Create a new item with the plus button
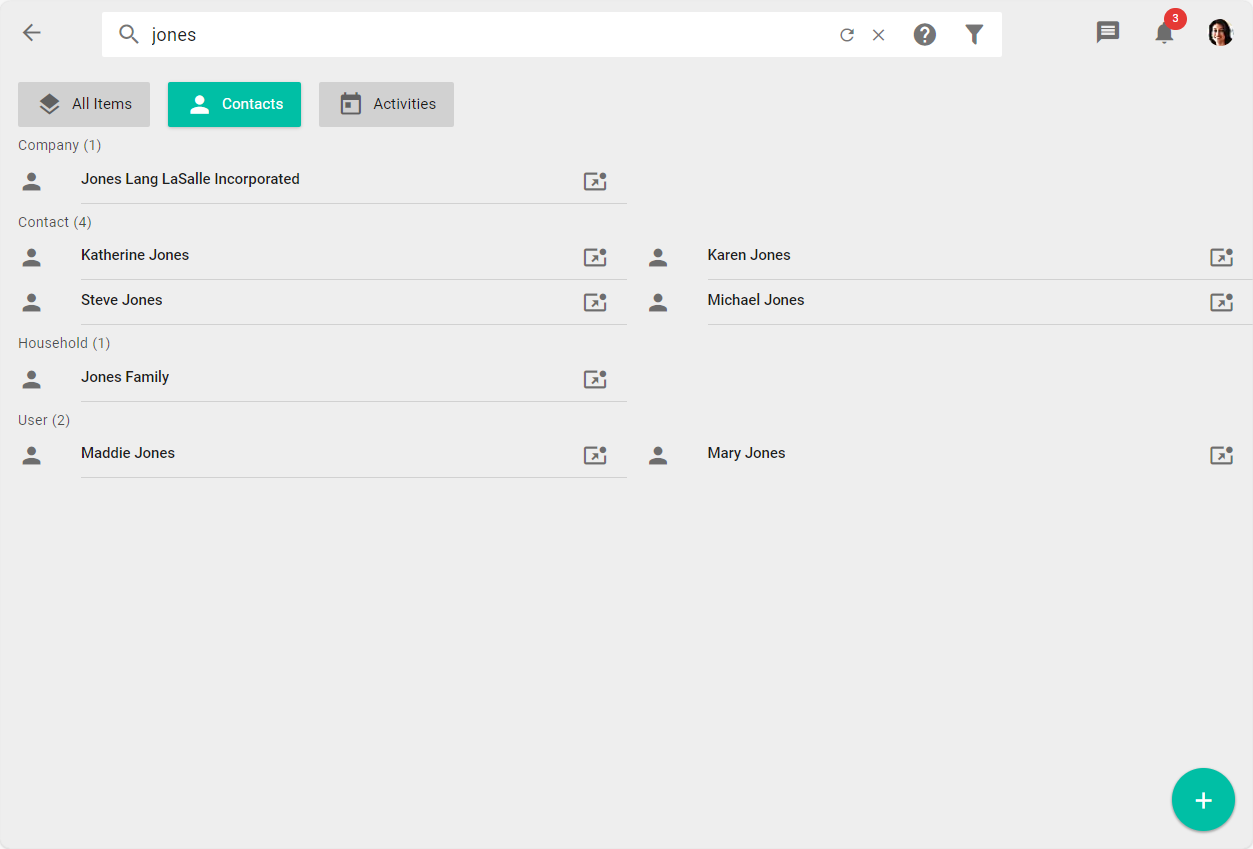This screenshot has width=1253, height=849. click(1203, 799)
